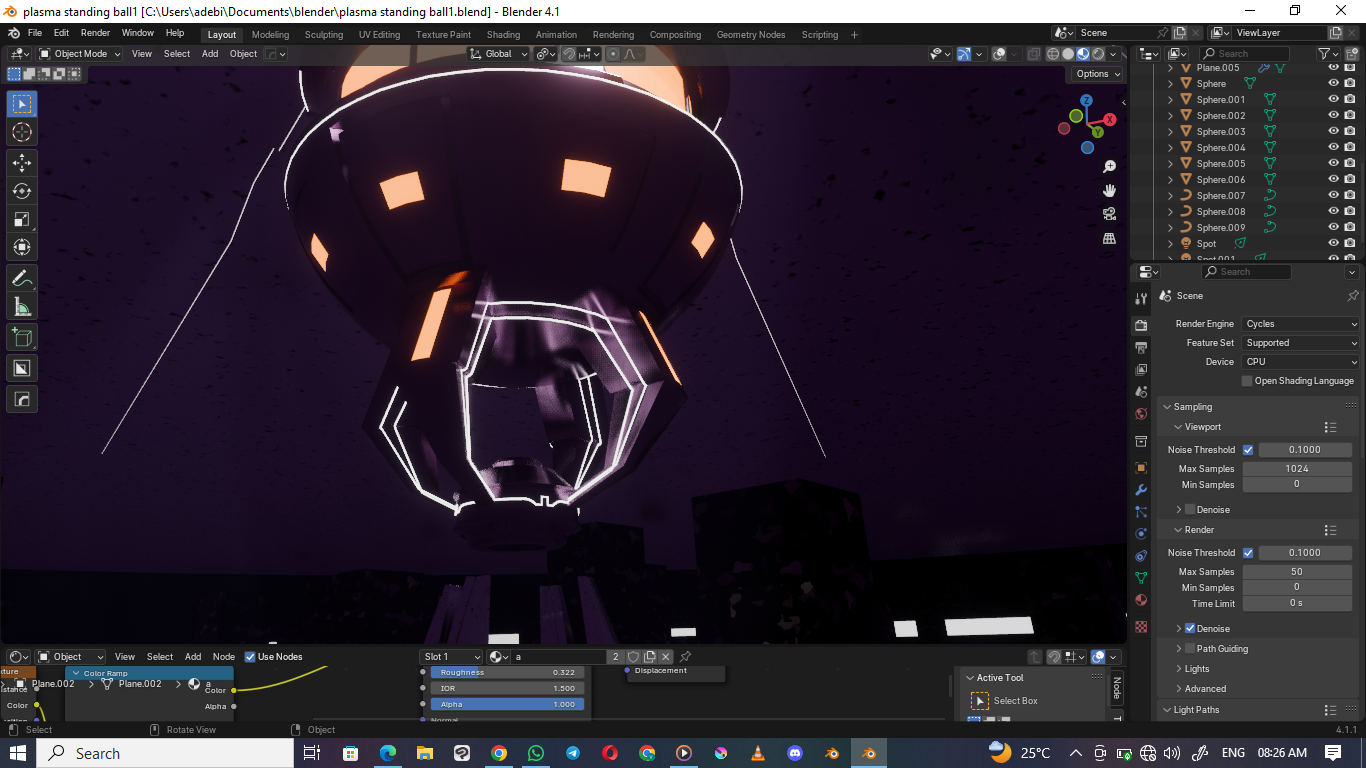Click the zoom viewport gizmo icon
Image resolution: width=1366 pixels, height=768 pixels.
coord(1109,166)
